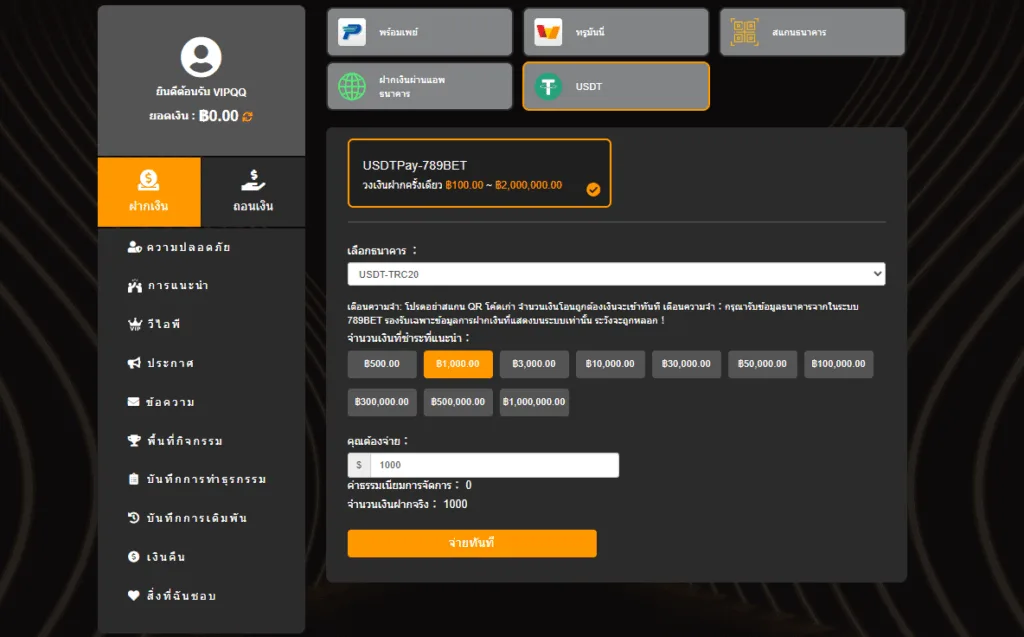
Task: Select the ฿1,000.00 amount
Action: [x=458, y=364]
